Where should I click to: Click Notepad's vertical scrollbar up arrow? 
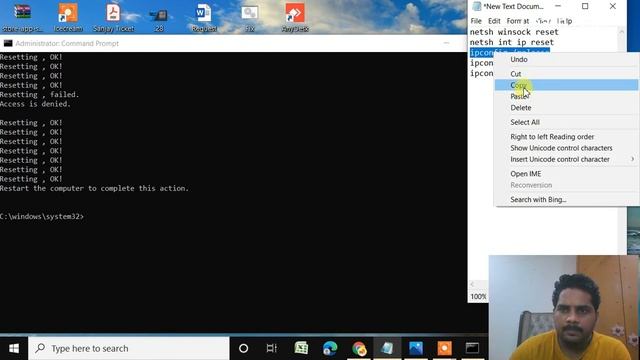(x=622, y=31)
